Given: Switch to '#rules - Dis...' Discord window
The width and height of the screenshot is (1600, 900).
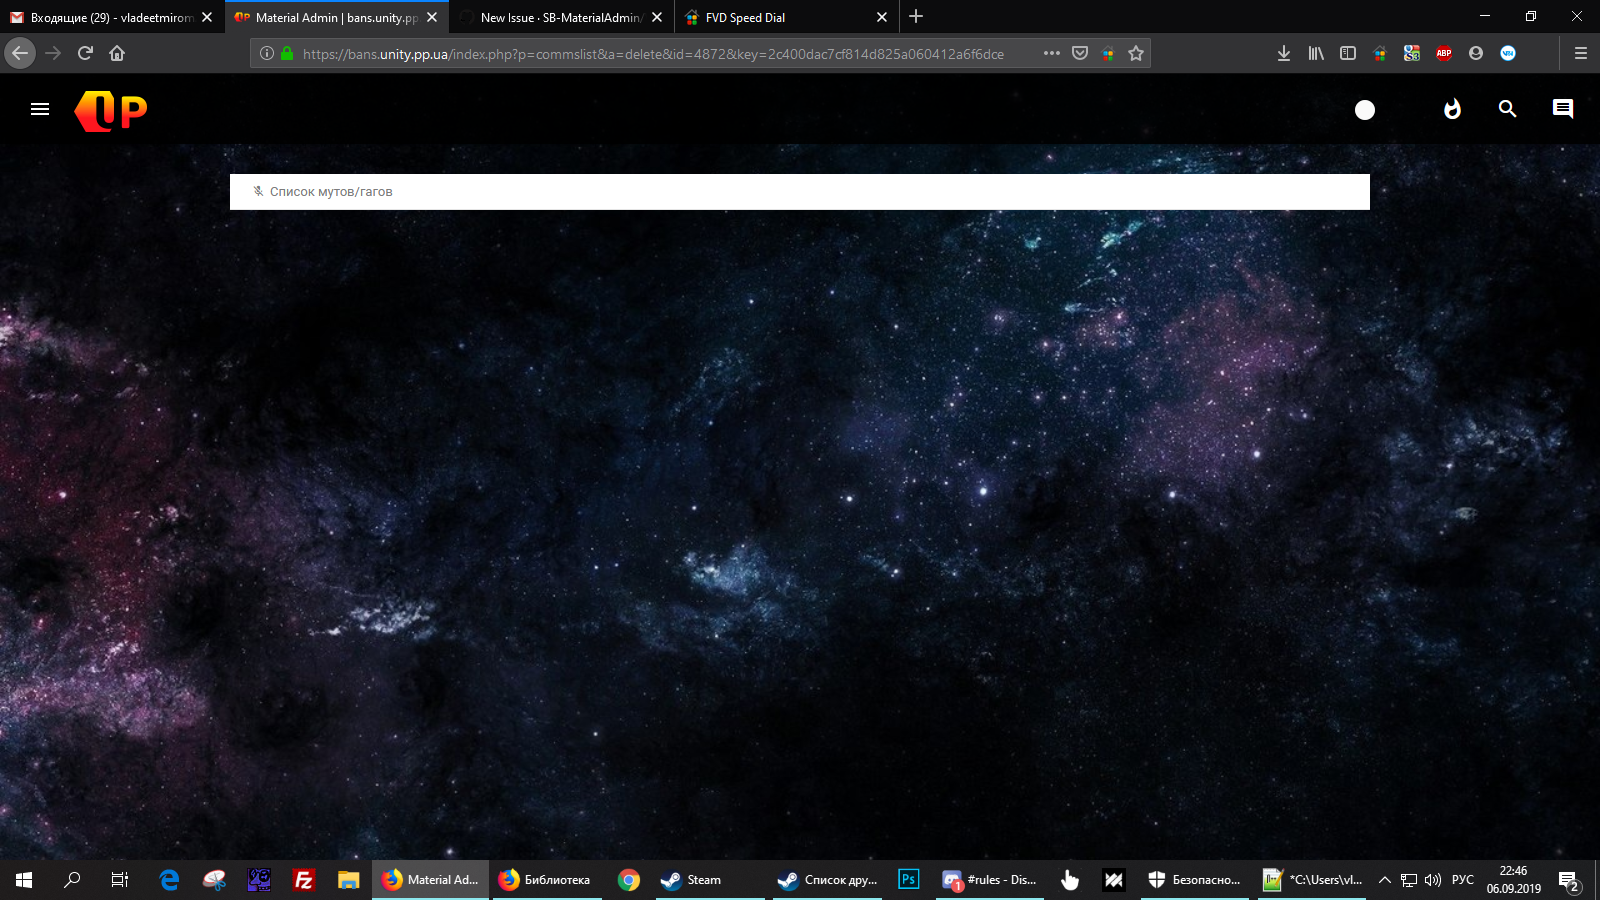Looking at the screenshot, I should [990, 880].
